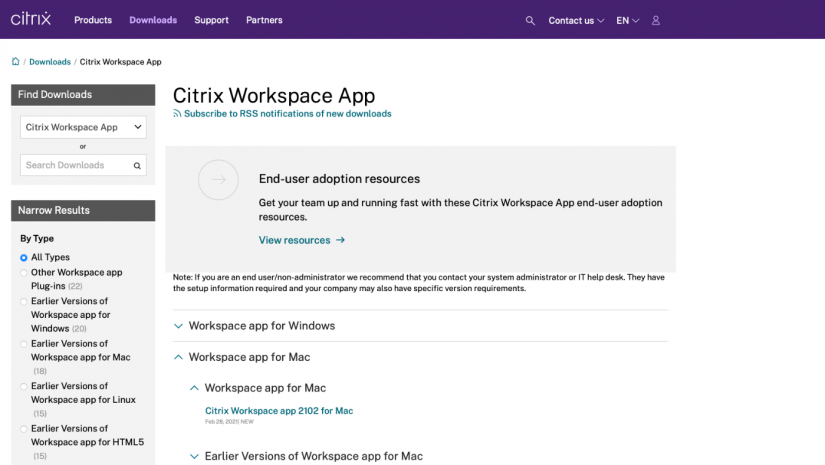Choose Earlier Versions of Workspace app for Linux
825x465 pixels.
pos(24,387)
